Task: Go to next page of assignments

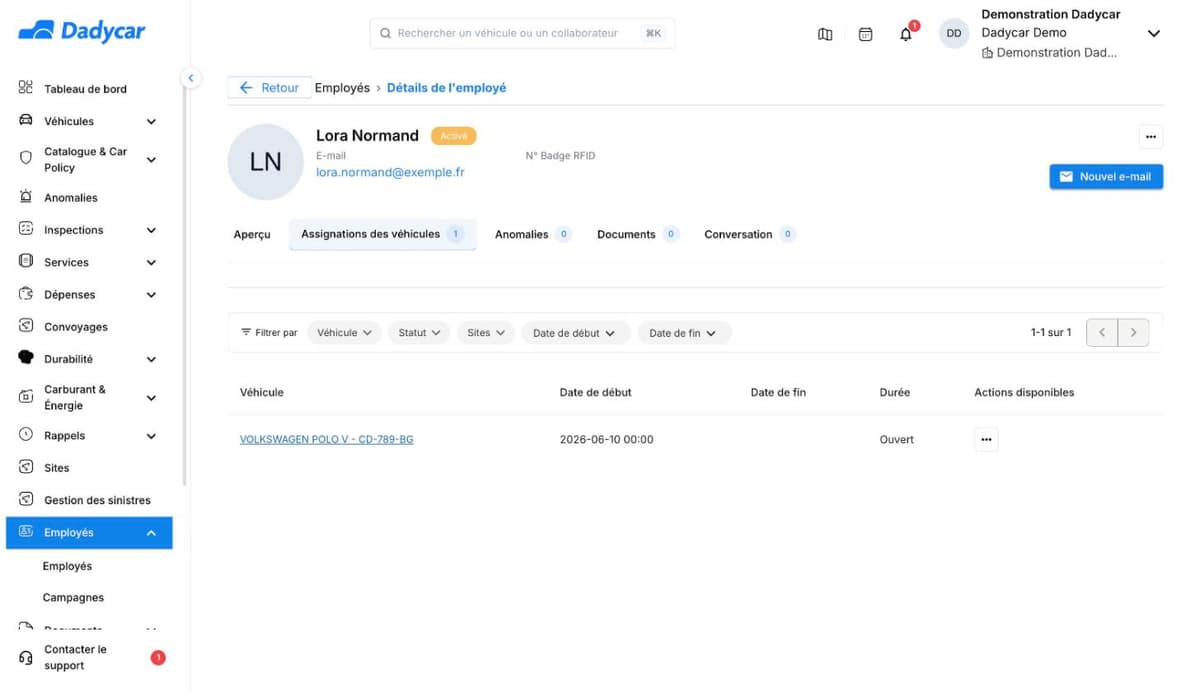Action: coord(1133,333)
